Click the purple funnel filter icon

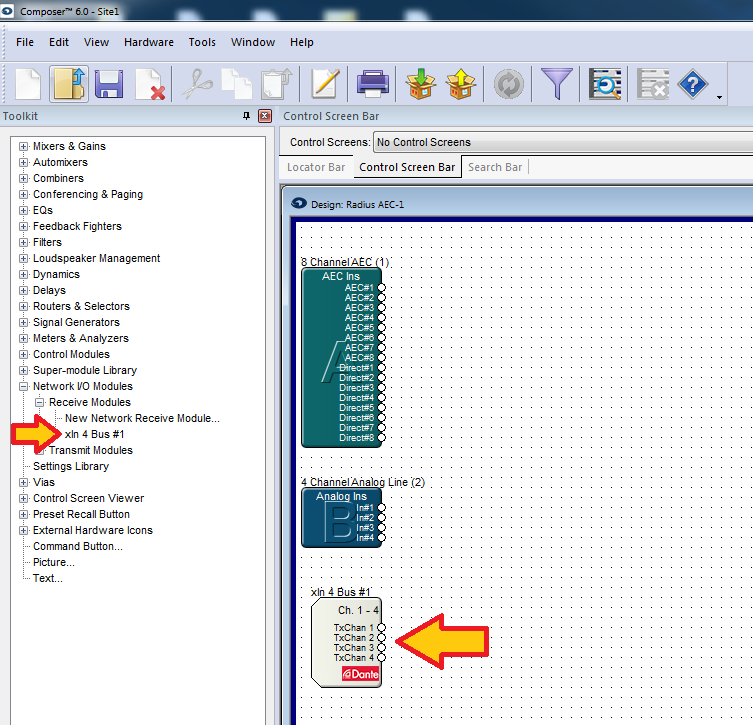[x=557, y=84]
